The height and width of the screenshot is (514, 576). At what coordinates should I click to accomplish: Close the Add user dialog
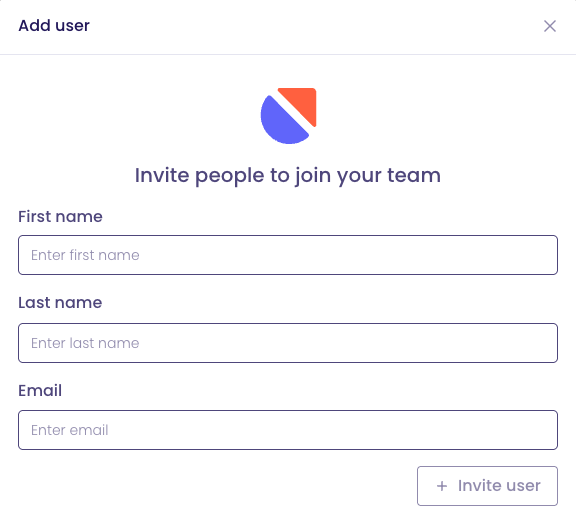550,26
